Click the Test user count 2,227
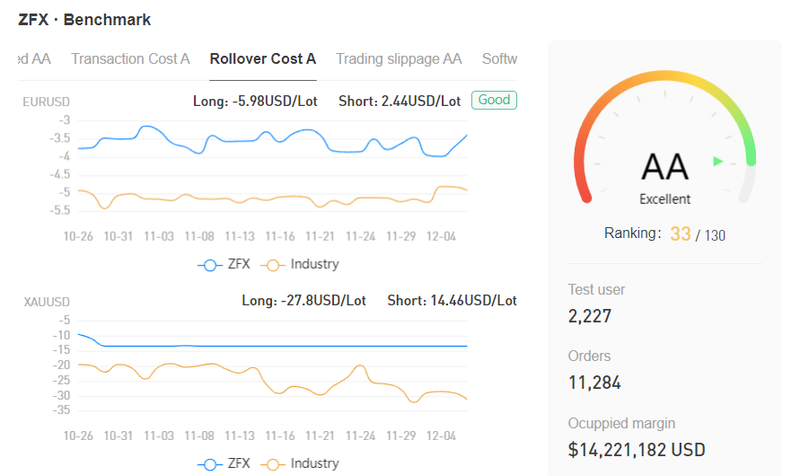Screen dimensions: 800x476 [590, 316]
